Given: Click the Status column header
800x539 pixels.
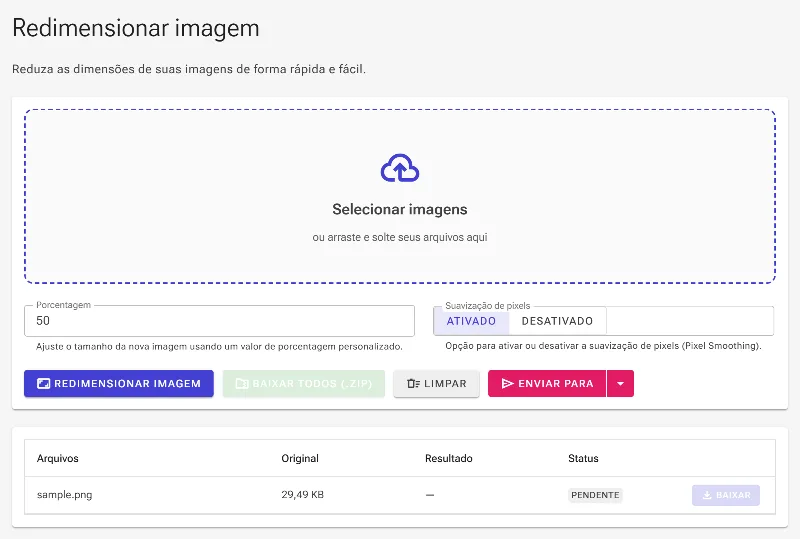Looking at the screenshot, I should (583, 458).
